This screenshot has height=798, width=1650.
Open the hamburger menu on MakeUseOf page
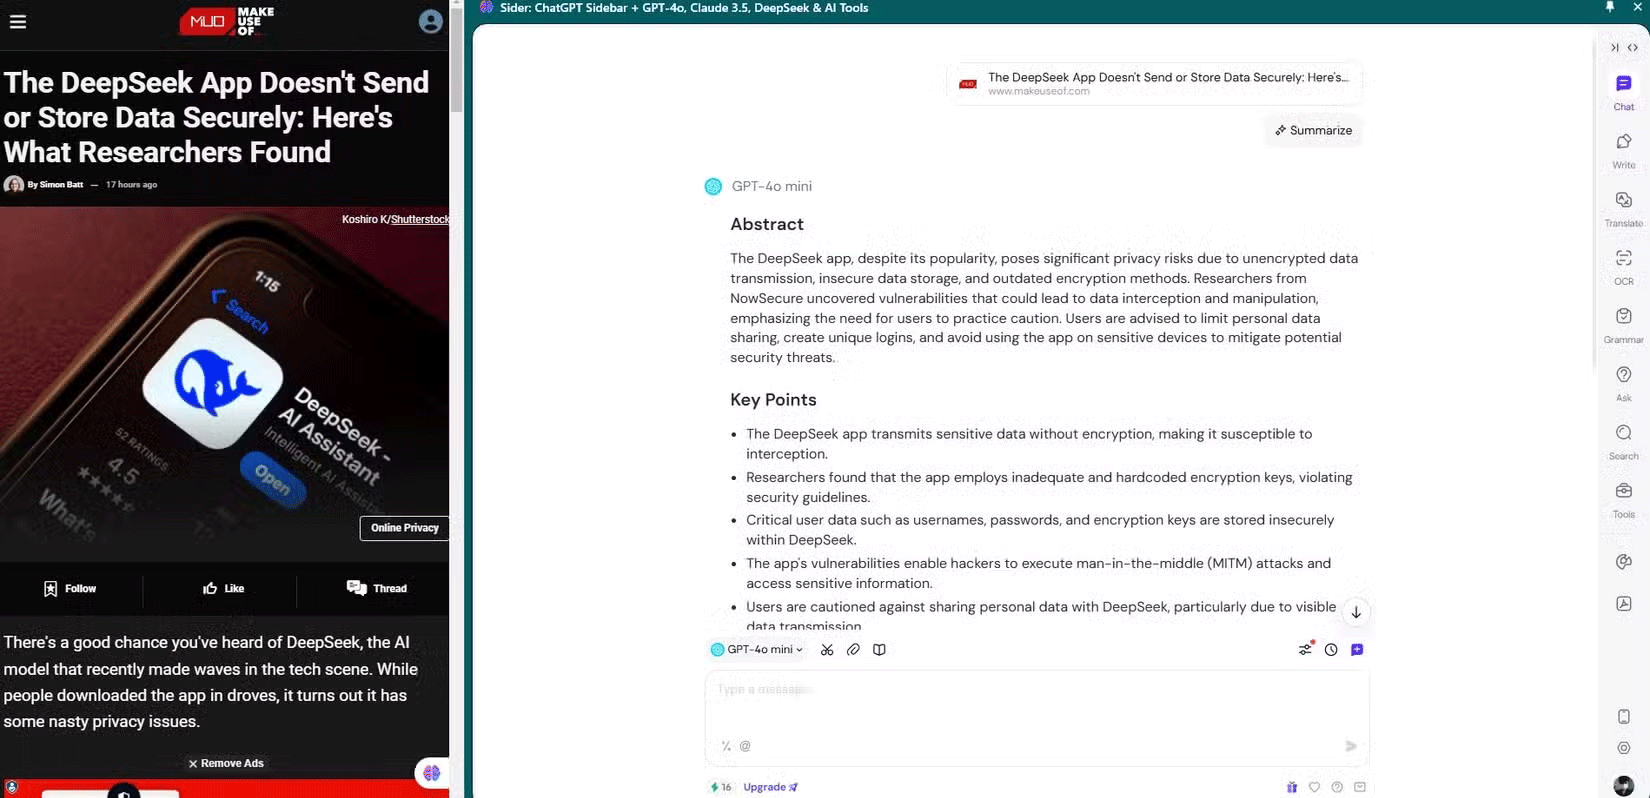(x=18, y=21)
